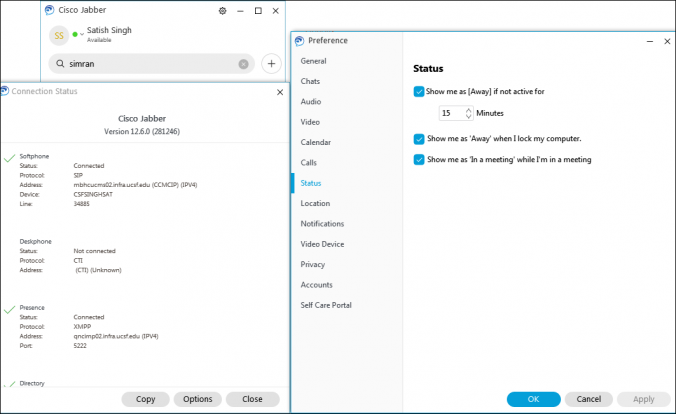Image resolution: width=676 pixels, height=414 pixels.
Task: Minimize the Cisco Jabber main window
Action: tap(241, 11)
